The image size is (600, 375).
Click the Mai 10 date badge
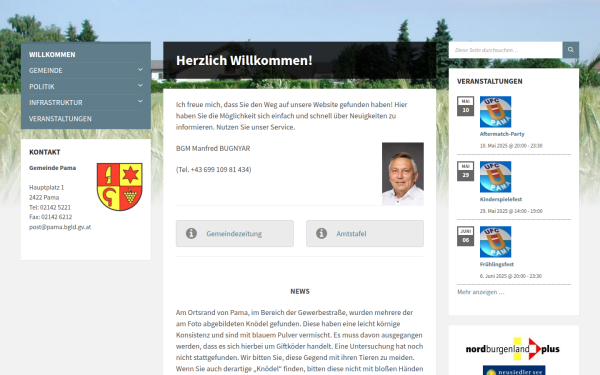(465, 106)
